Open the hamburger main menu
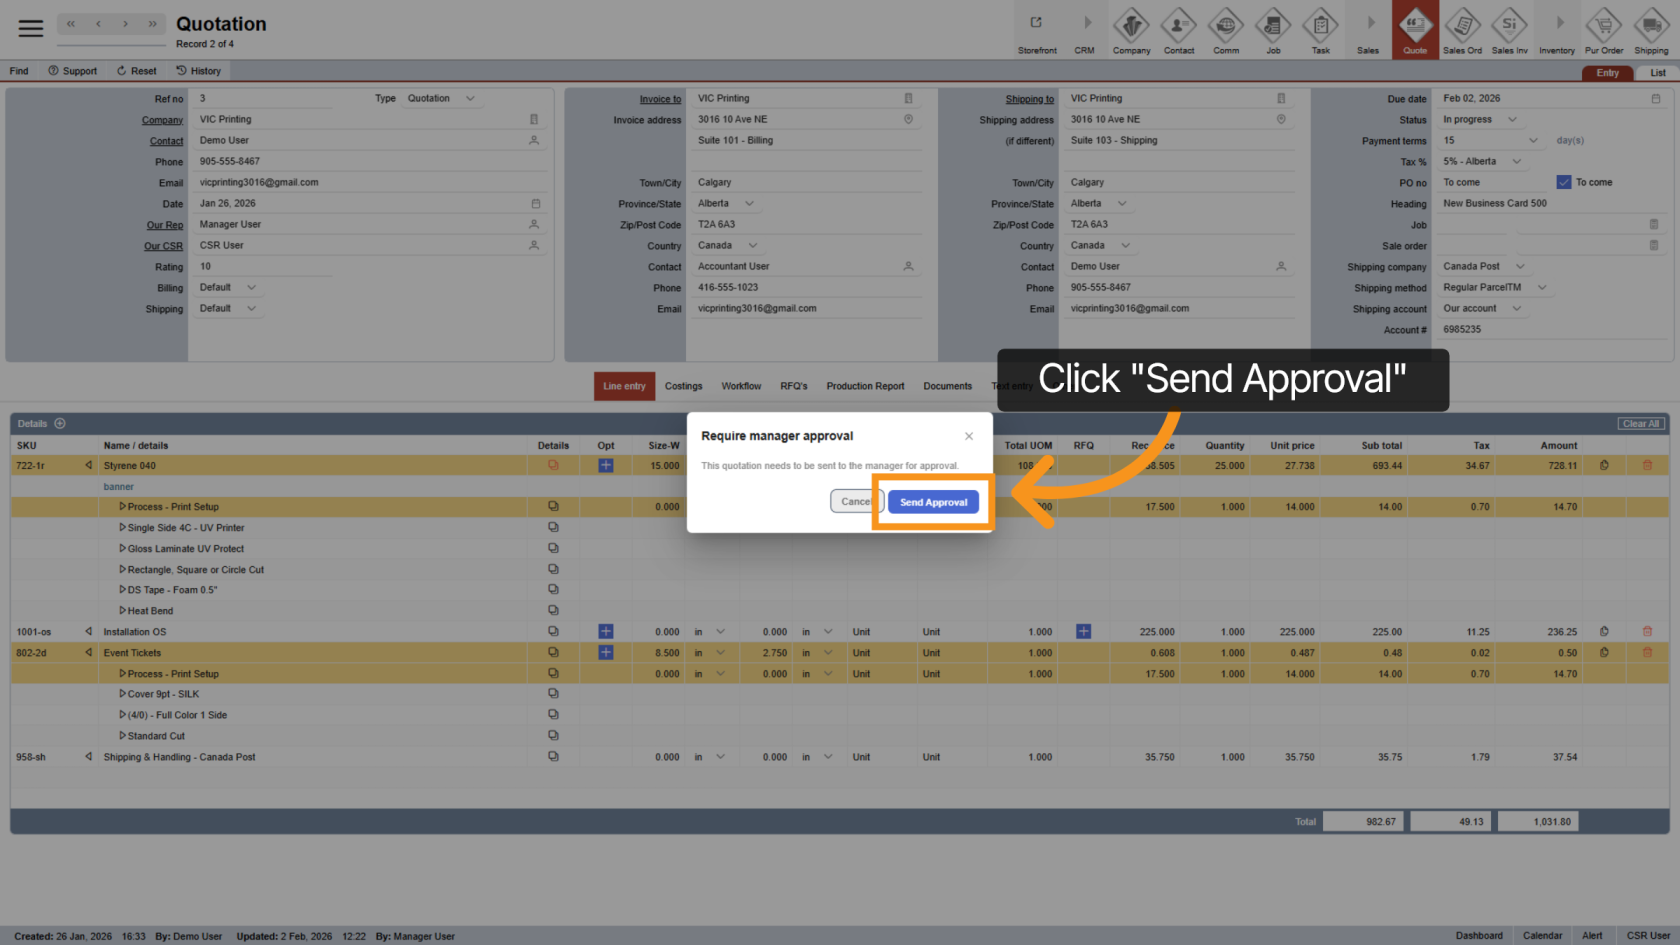The image size is (1680, 945). pyautogui.click(x=31, y=28)
